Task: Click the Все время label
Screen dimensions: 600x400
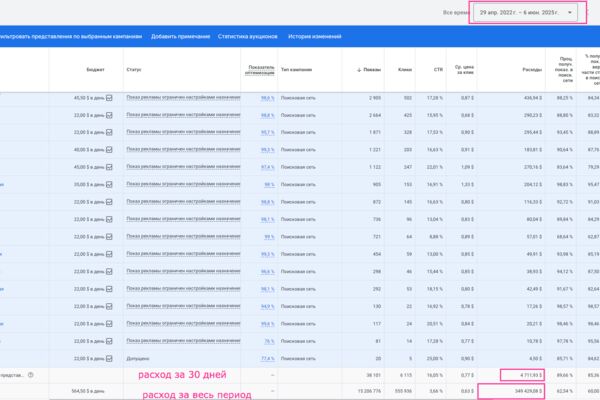Action: click(x=456, y=13)
